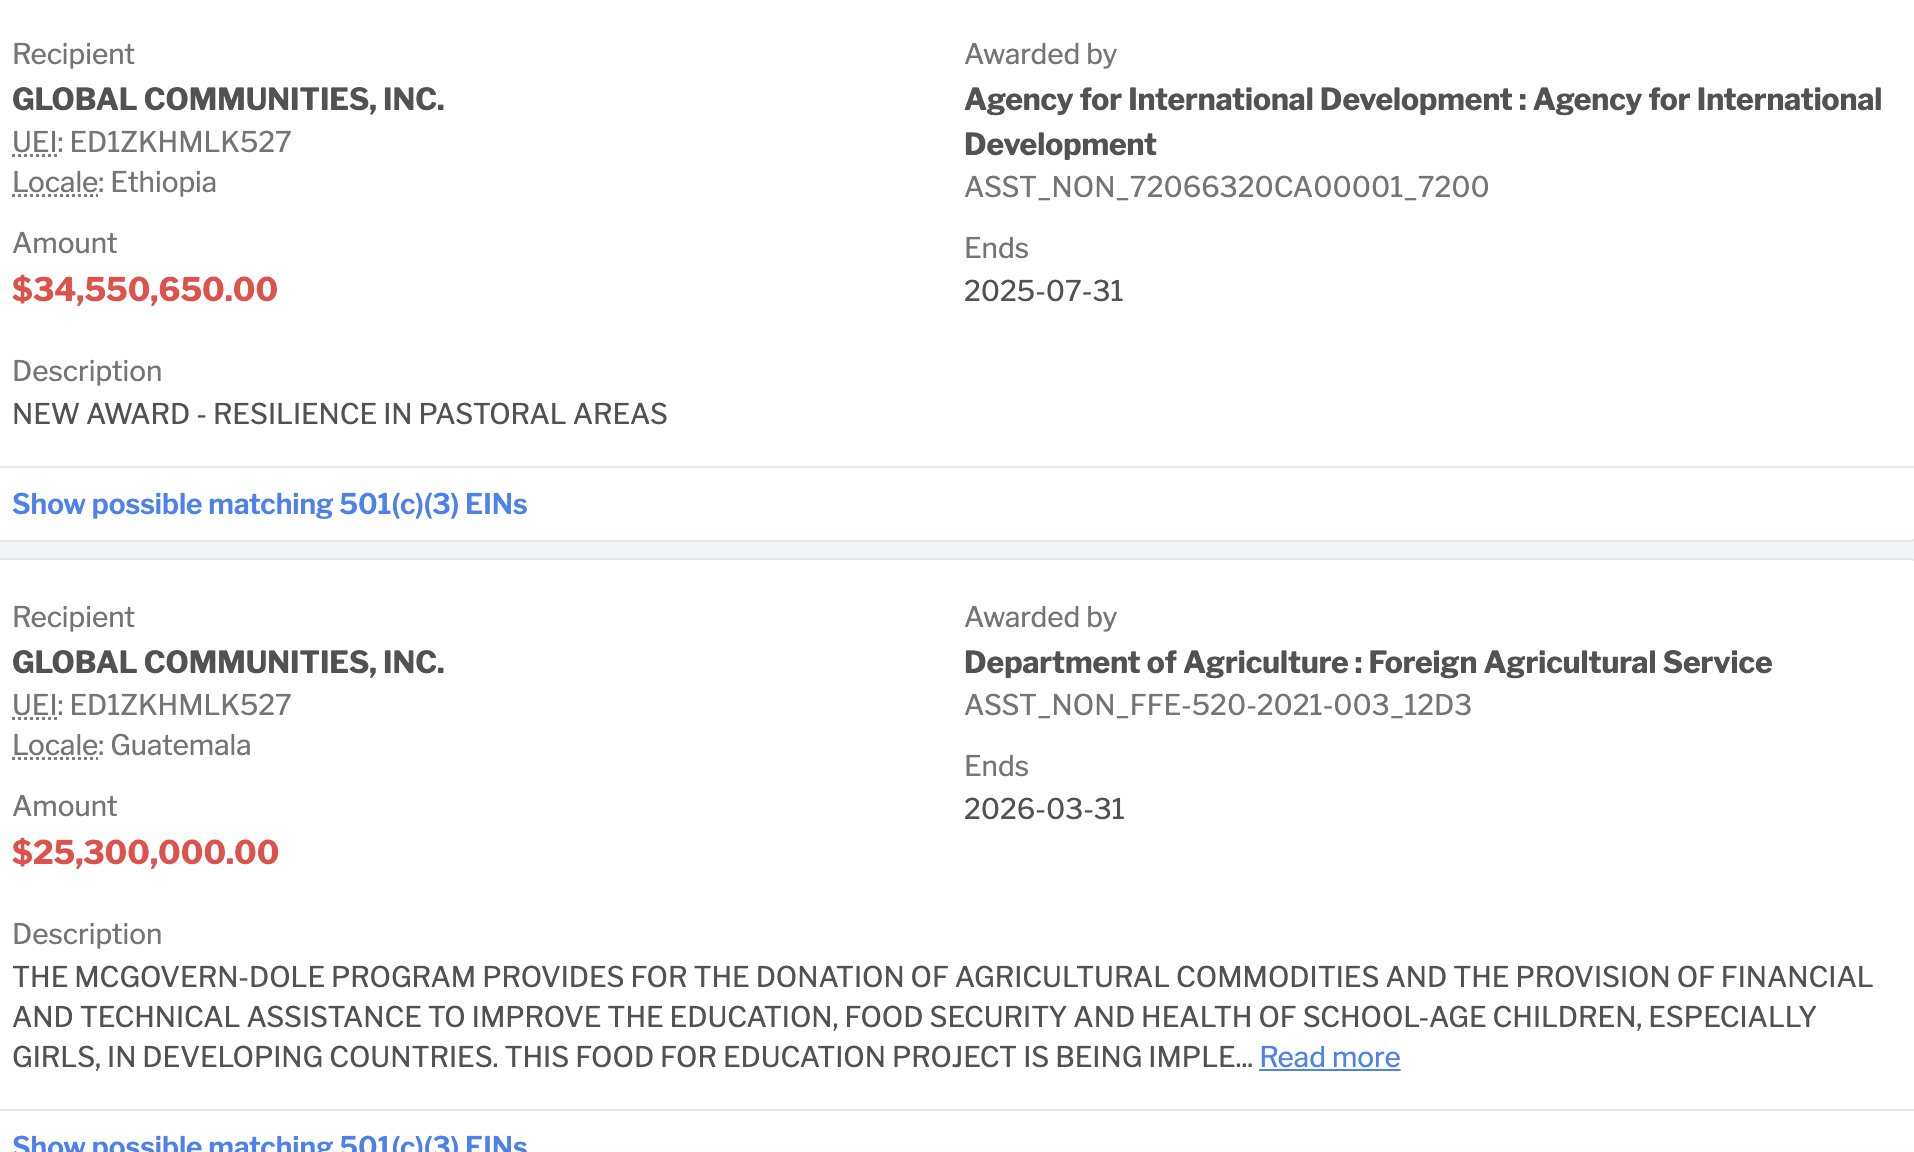This screenshot has height=1152, width=1914.
Task: Click the second GLOBAL COMMUNITIES, INC. recipient name
Action: (x=228, y=662)
